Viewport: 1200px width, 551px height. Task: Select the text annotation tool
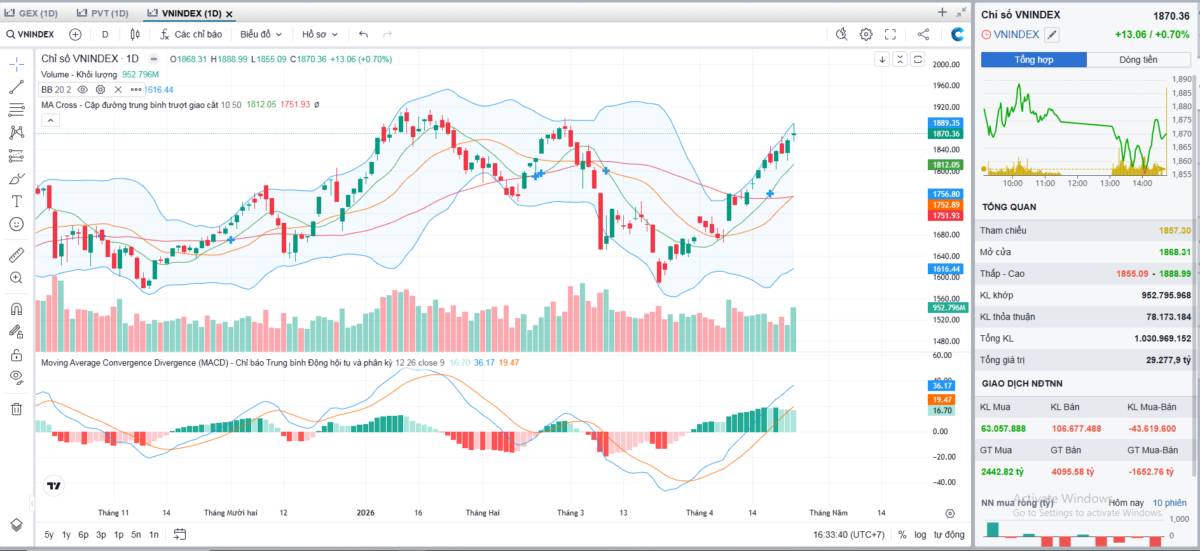pyautogui.click(x=16, y=201)
